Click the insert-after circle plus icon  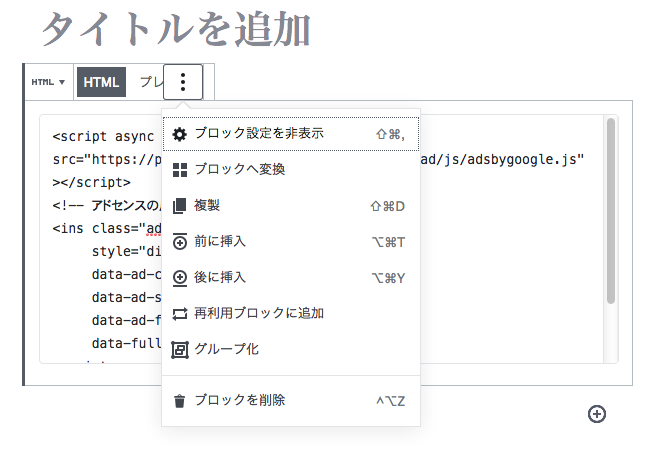(180, 278)
